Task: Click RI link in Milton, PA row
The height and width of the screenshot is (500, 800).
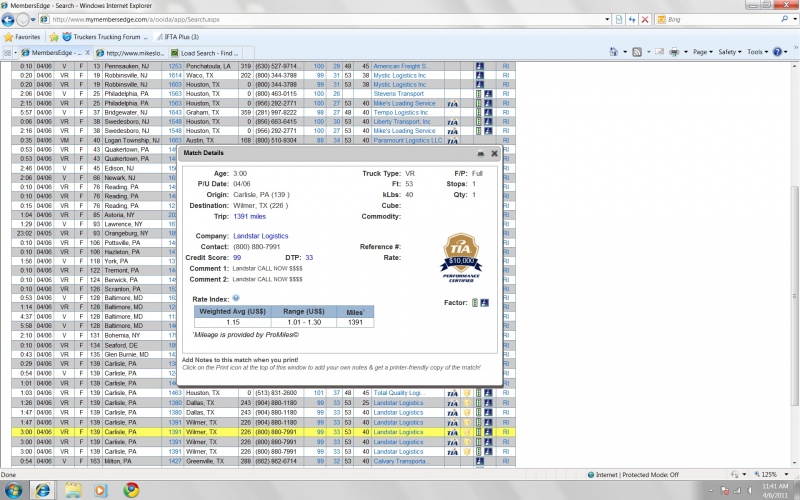Action: coord(506,461)
